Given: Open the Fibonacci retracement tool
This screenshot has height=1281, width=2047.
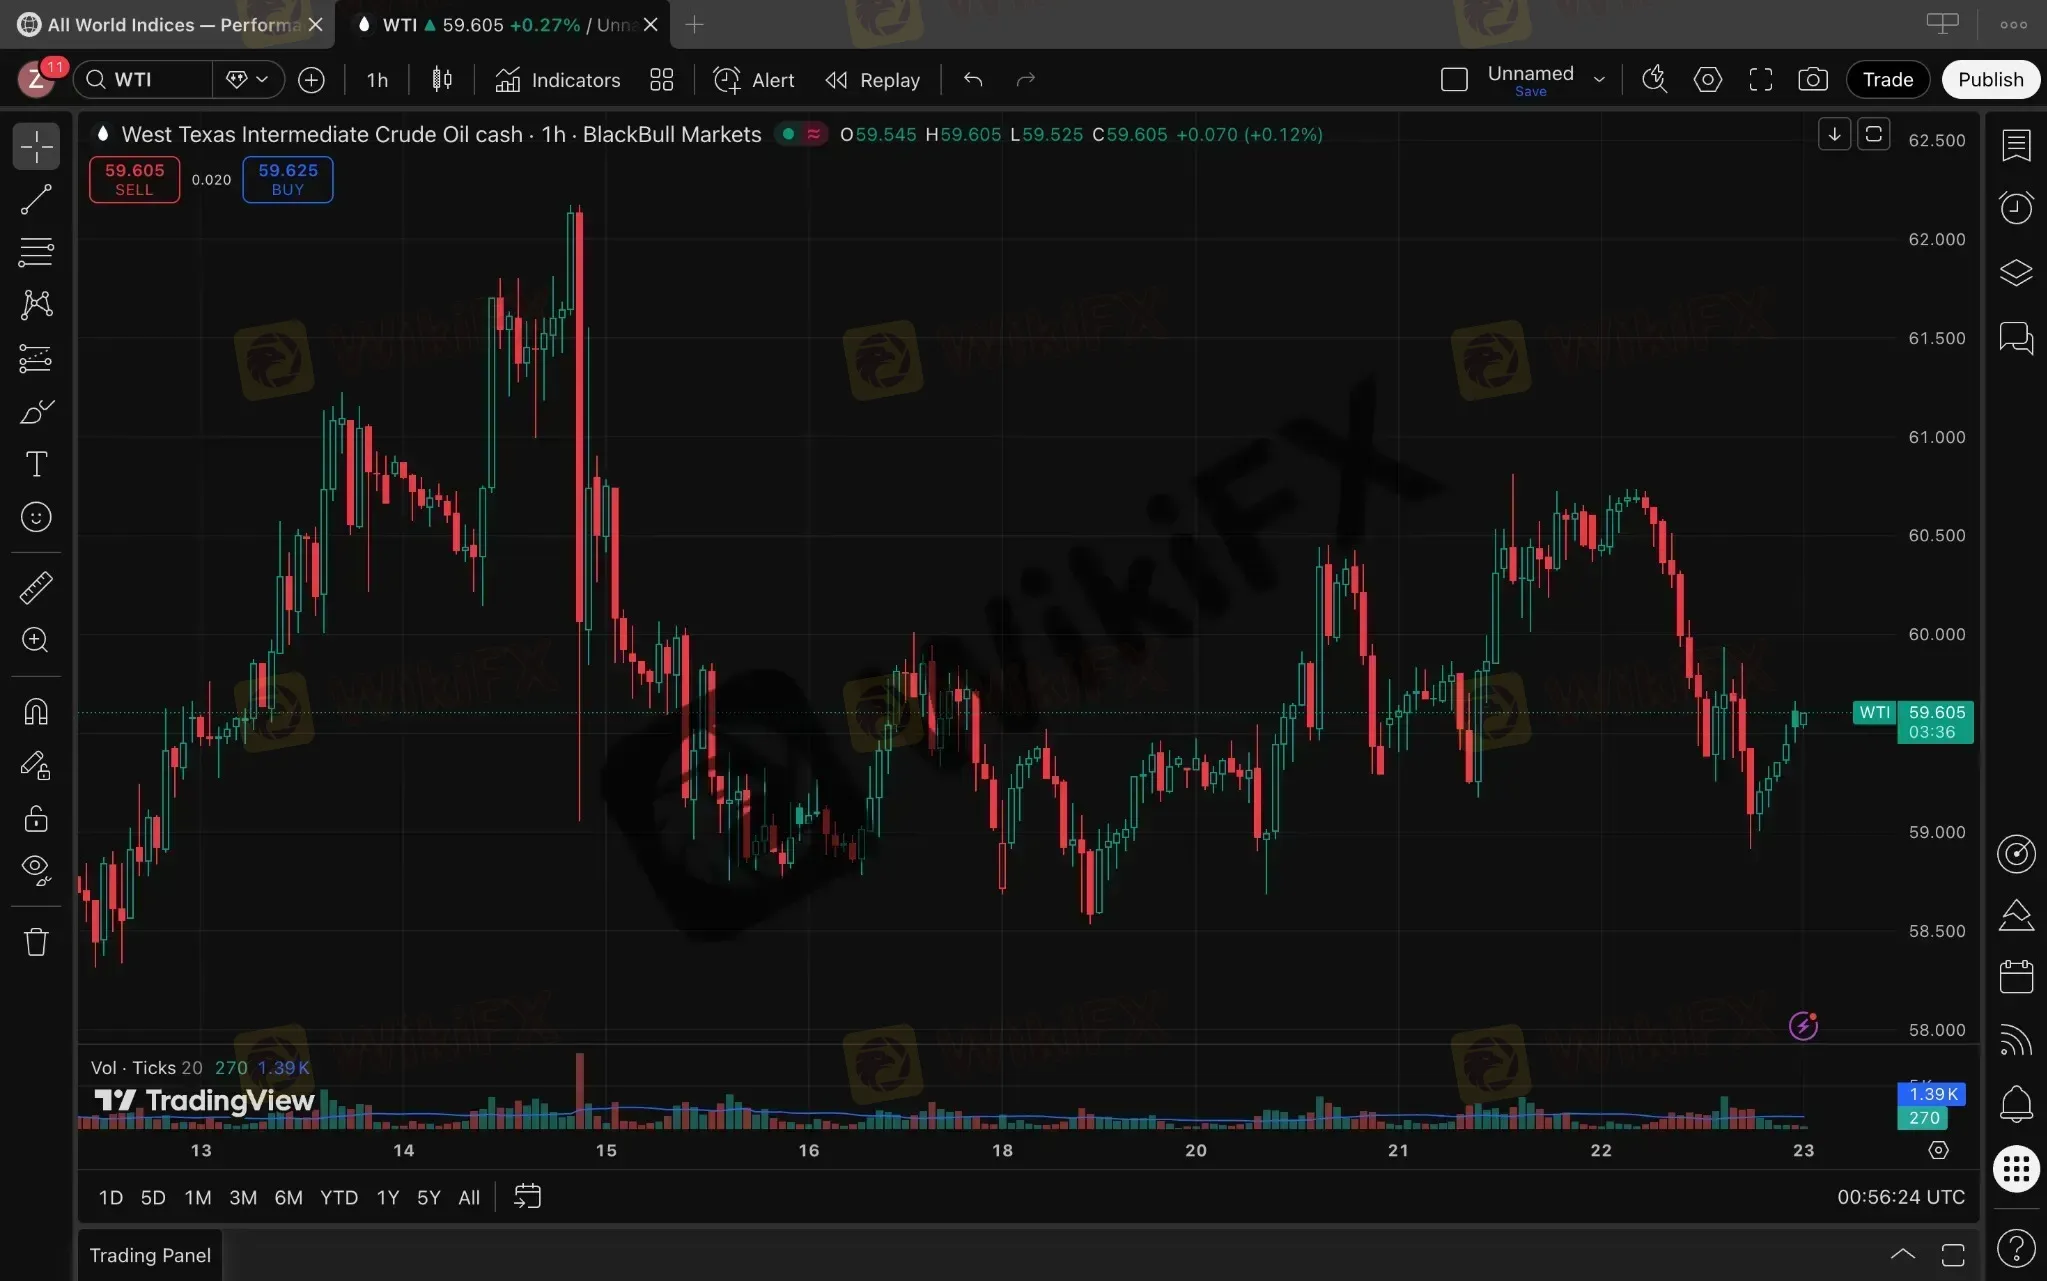Looking at the screenshot, I should click(36, 252).
